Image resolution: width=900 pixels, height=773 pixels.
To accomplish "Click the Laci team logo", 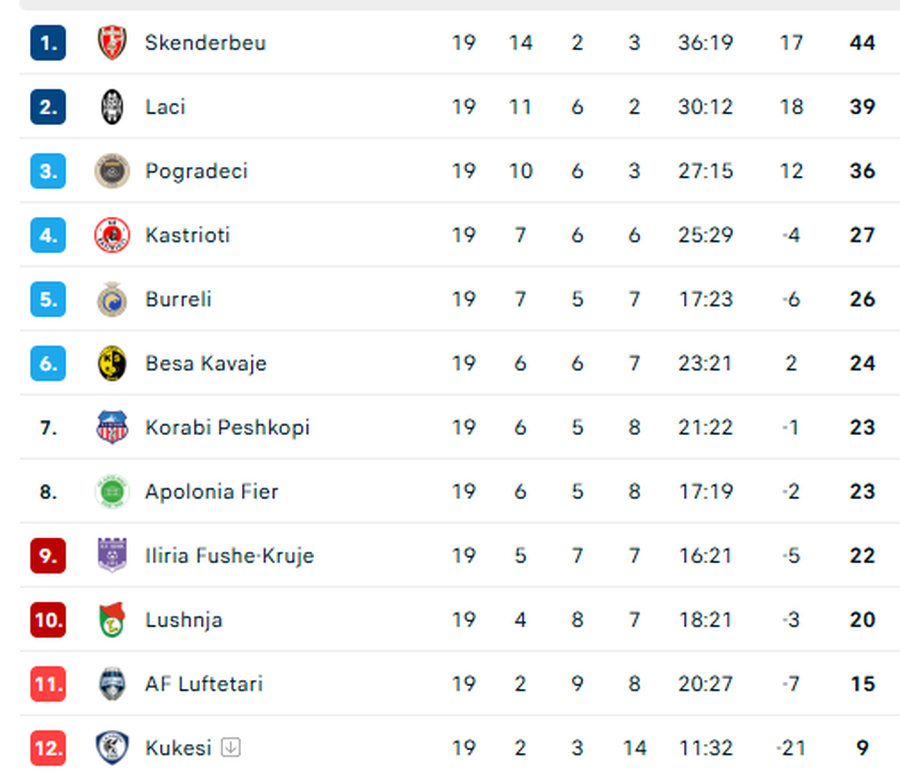I will pyautogui.click(x=112, y=107).
